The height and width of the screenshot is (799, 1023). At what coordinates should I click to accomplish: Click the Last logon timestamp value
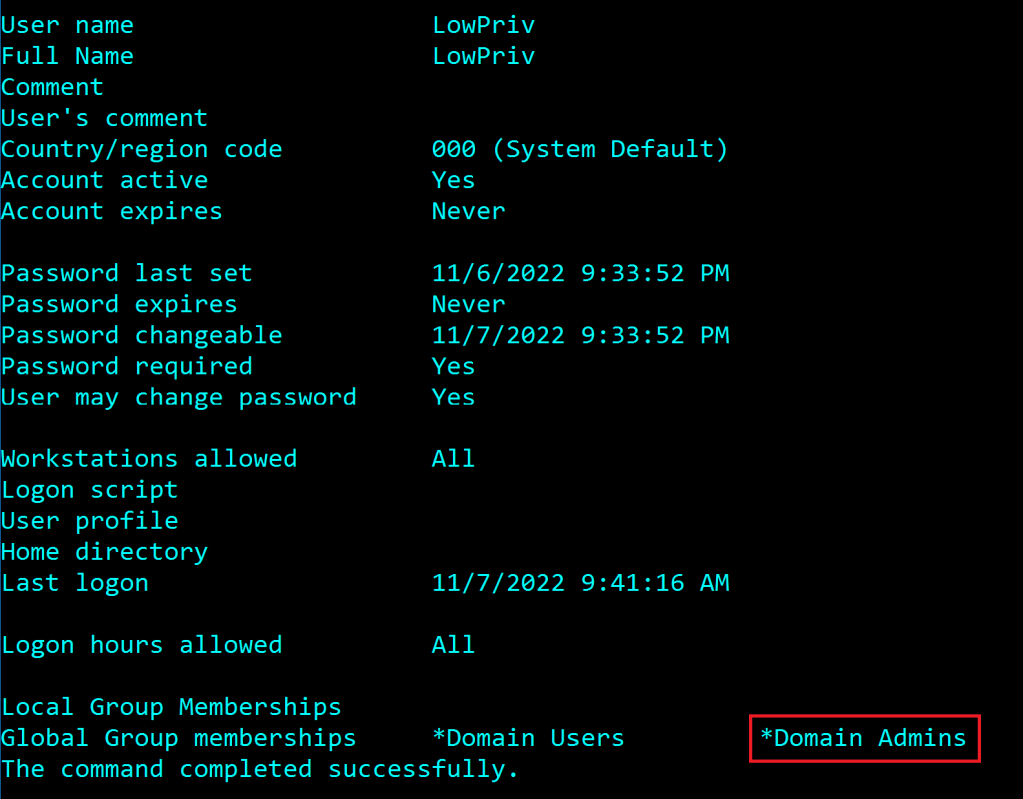coord(580,583)
